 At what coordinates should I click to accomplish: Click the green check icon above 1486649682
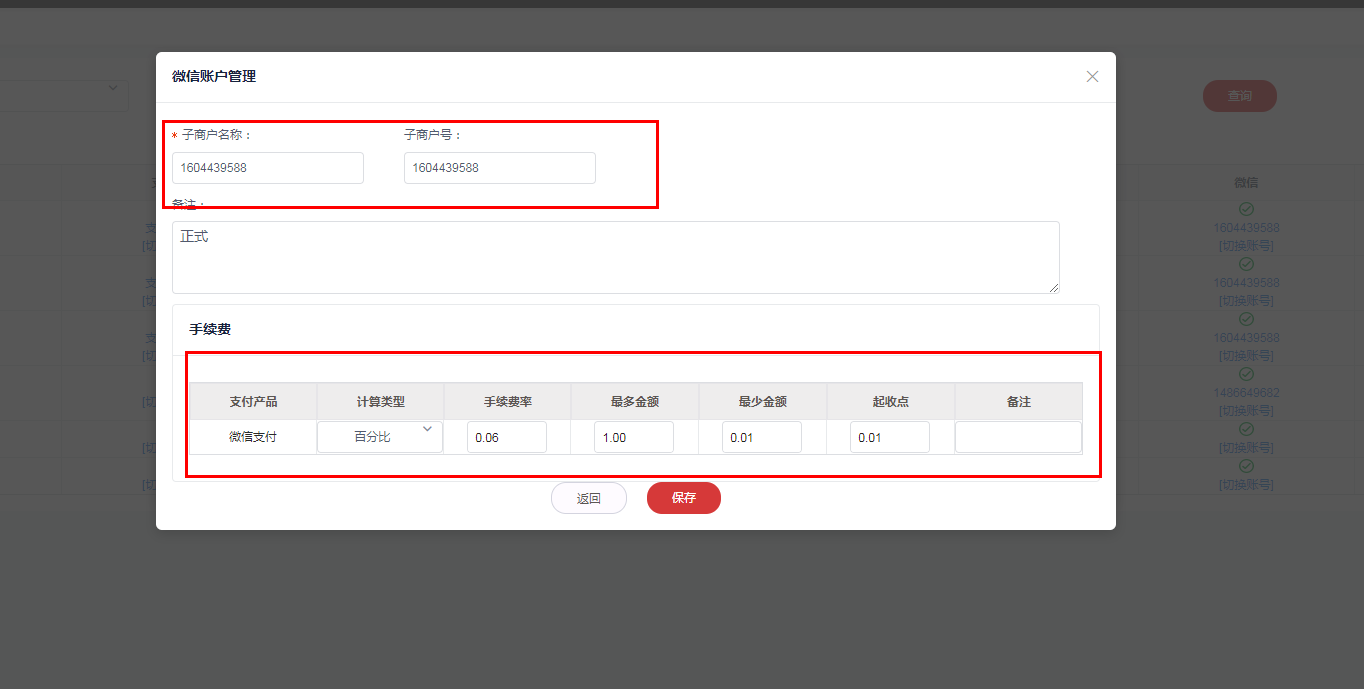pyautogui.click(x=1246, y=374)
